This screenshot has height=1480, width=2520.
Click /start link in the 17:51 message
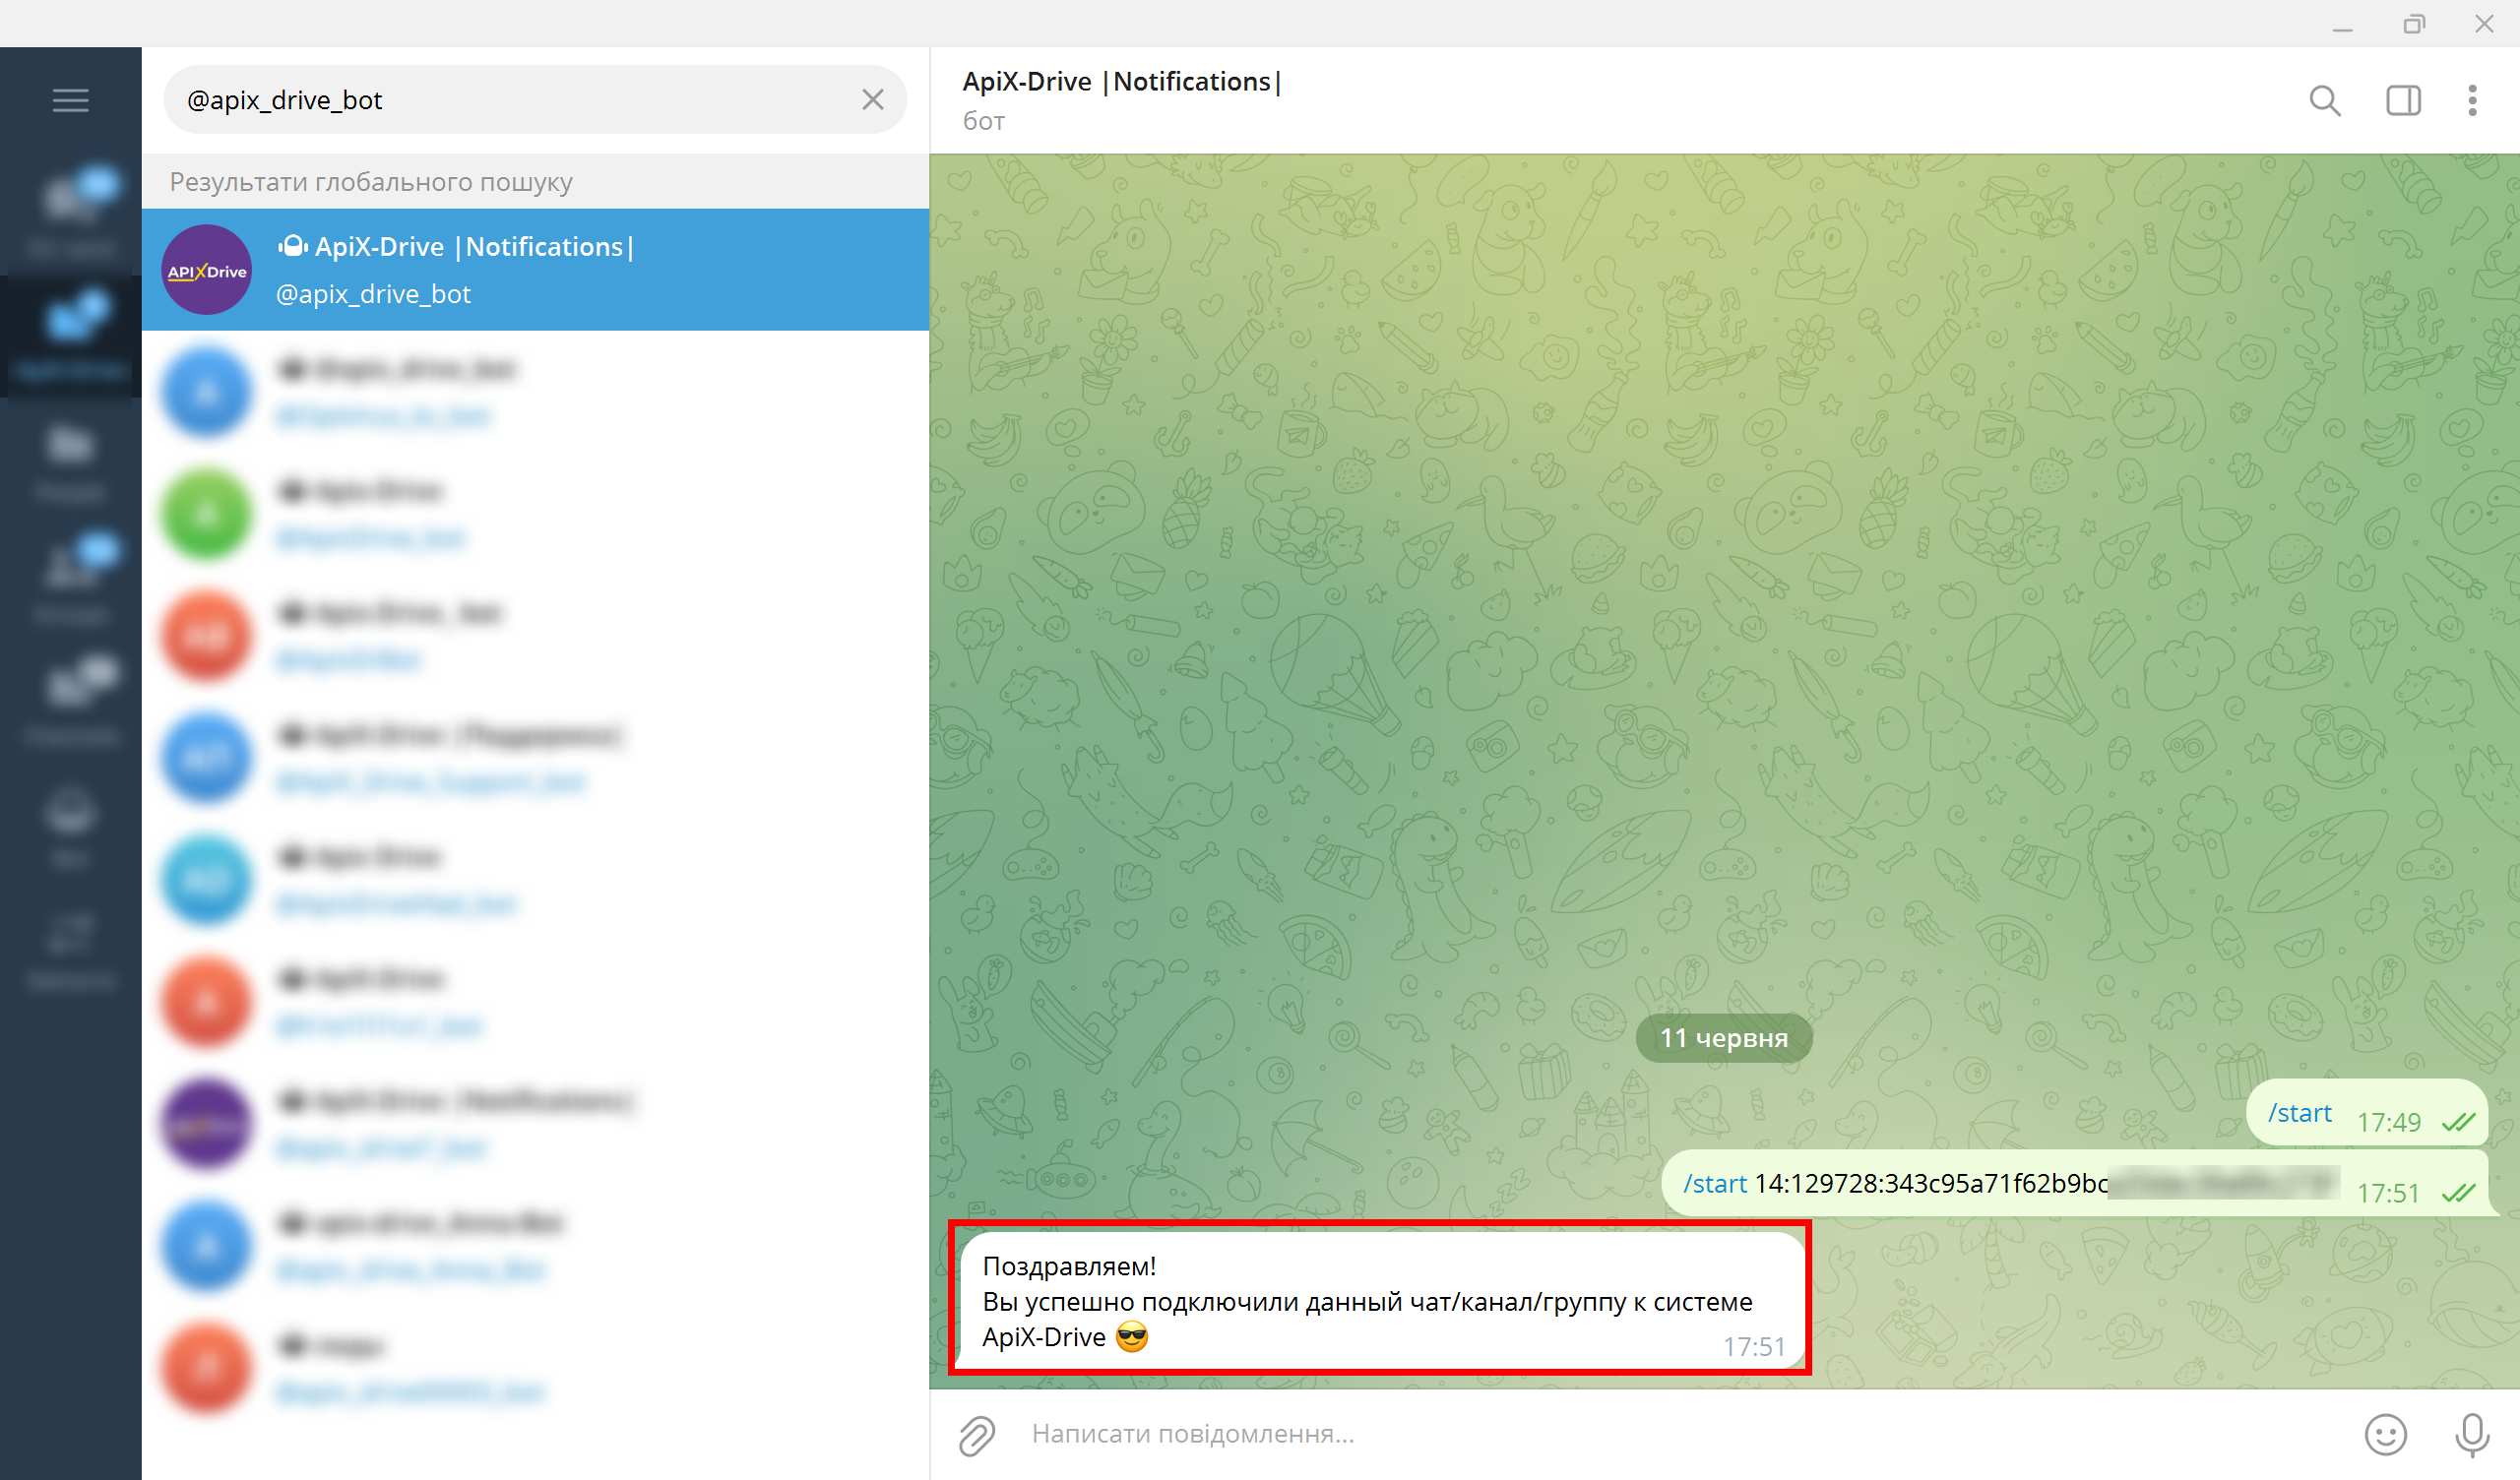coord(1715,1183)
